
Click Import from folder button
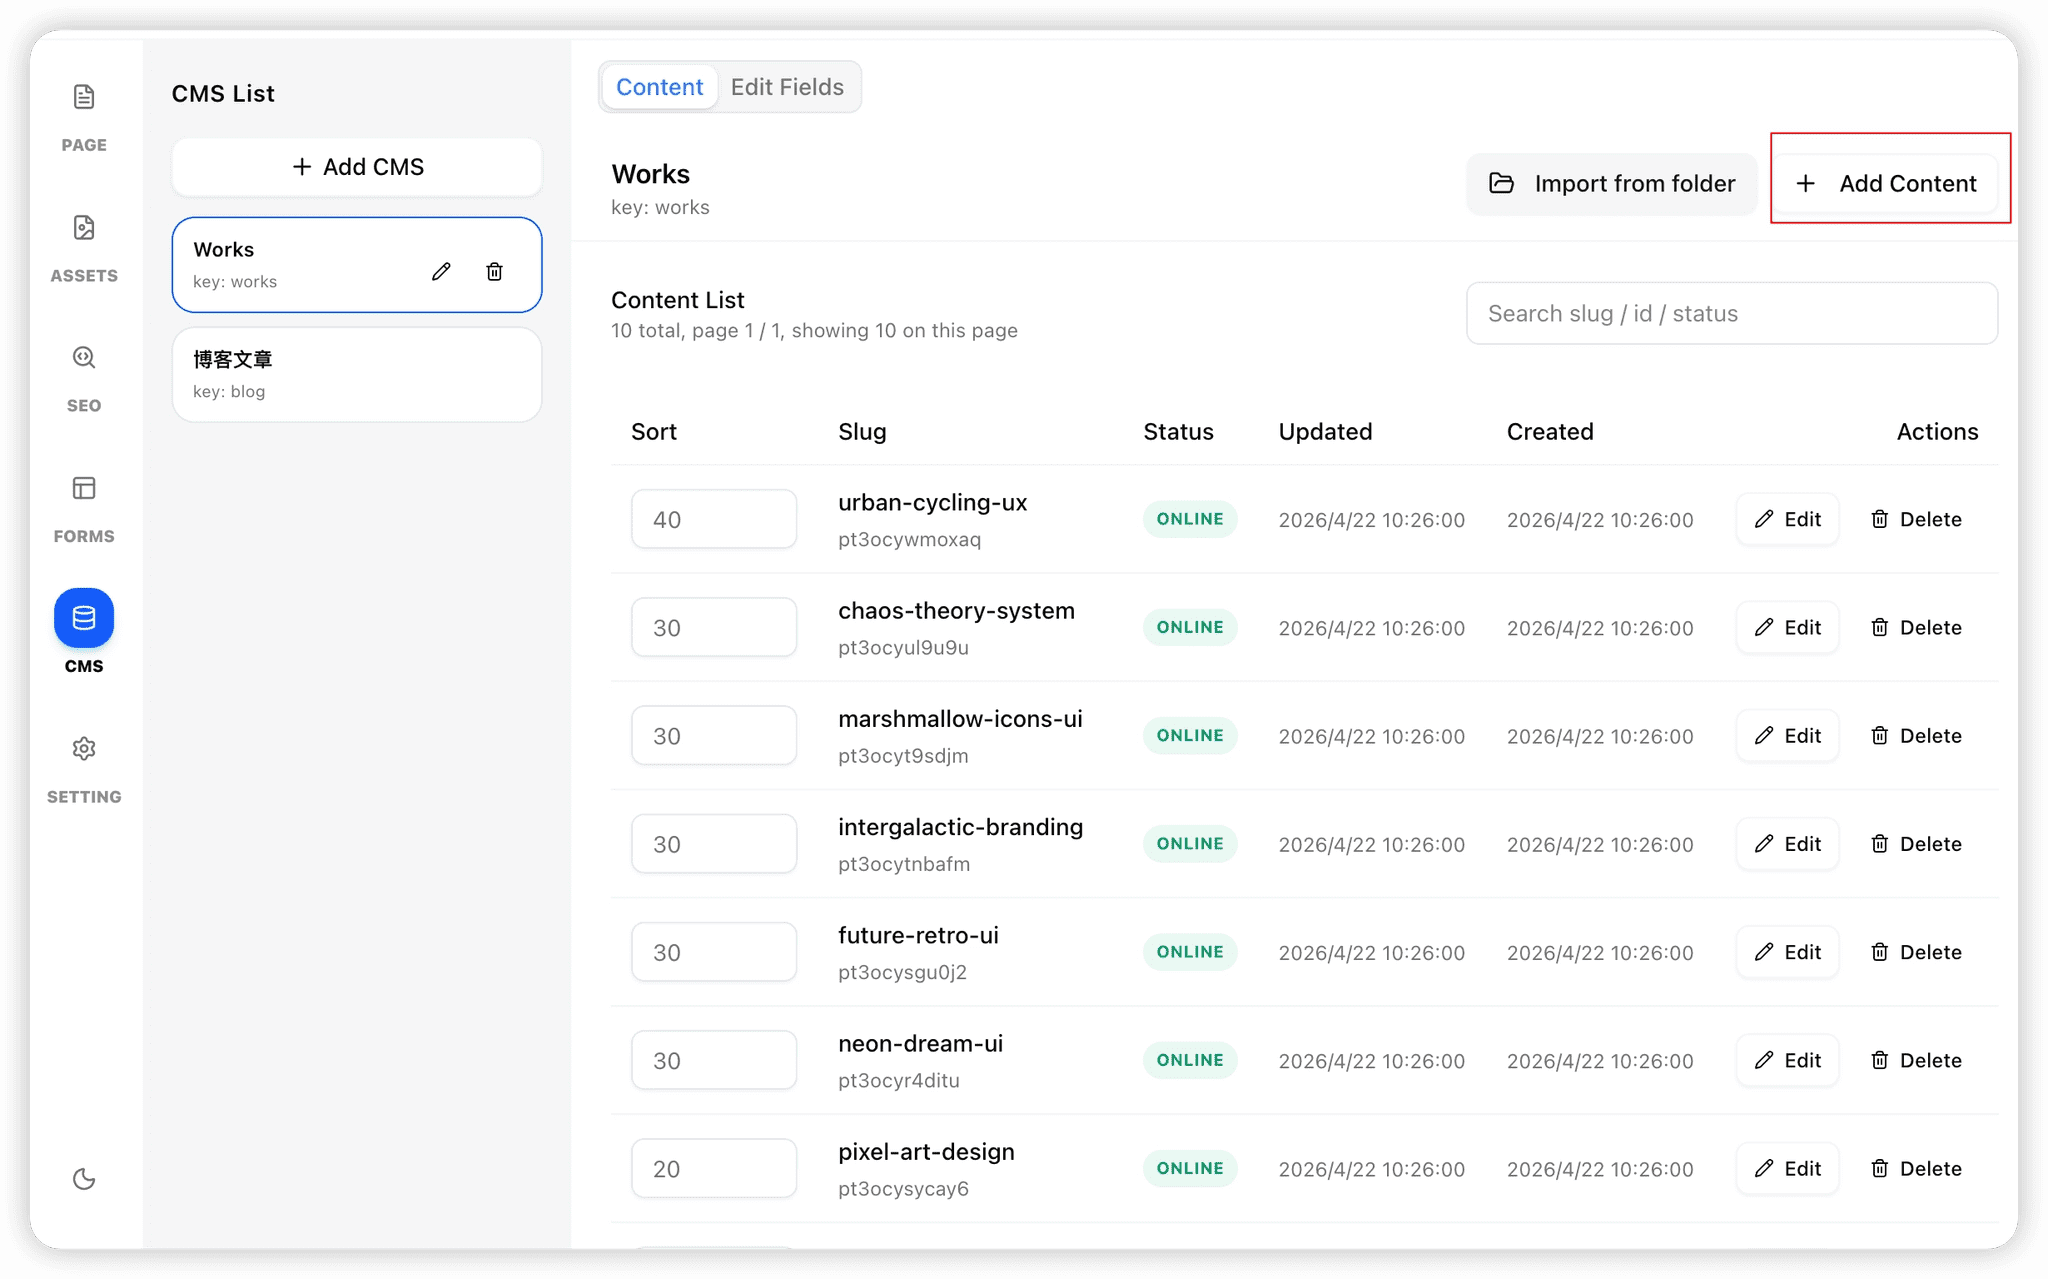pos(1612,184)
